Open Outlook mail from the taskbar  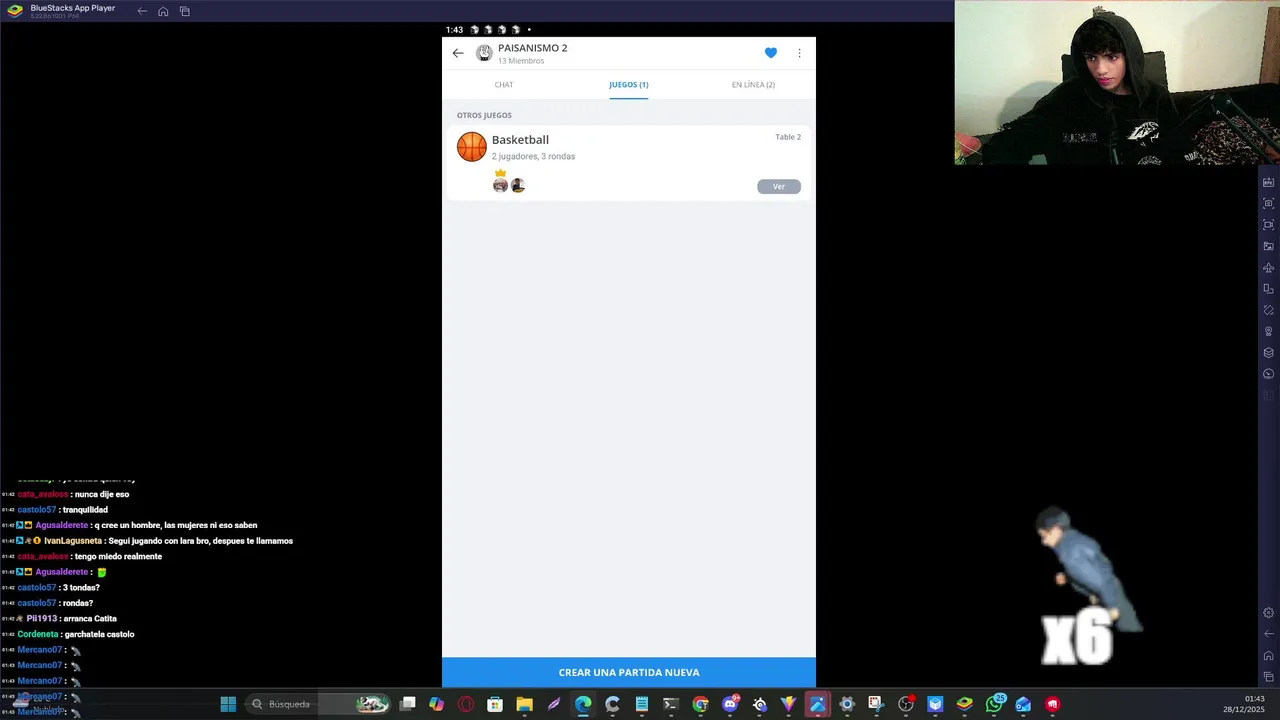click(x=1023, y=704)
